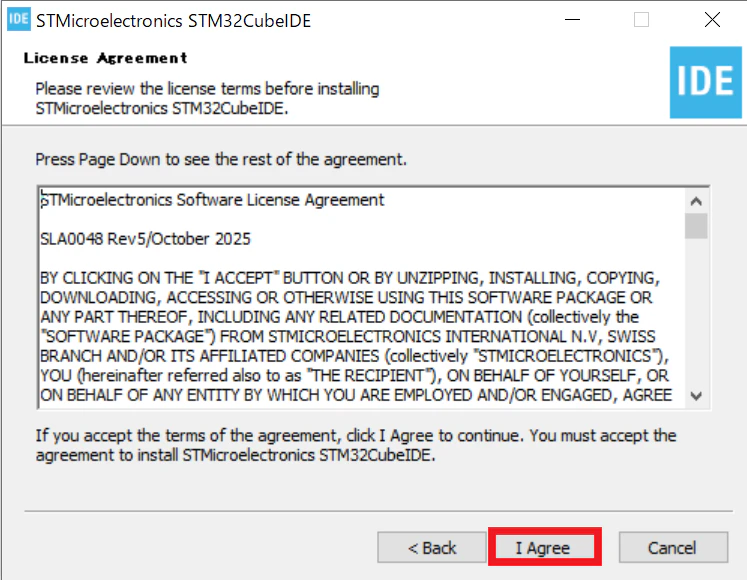Screen dimensions: 747x580
Task: Minimize the installer window
Action: [x=572, y=20]
